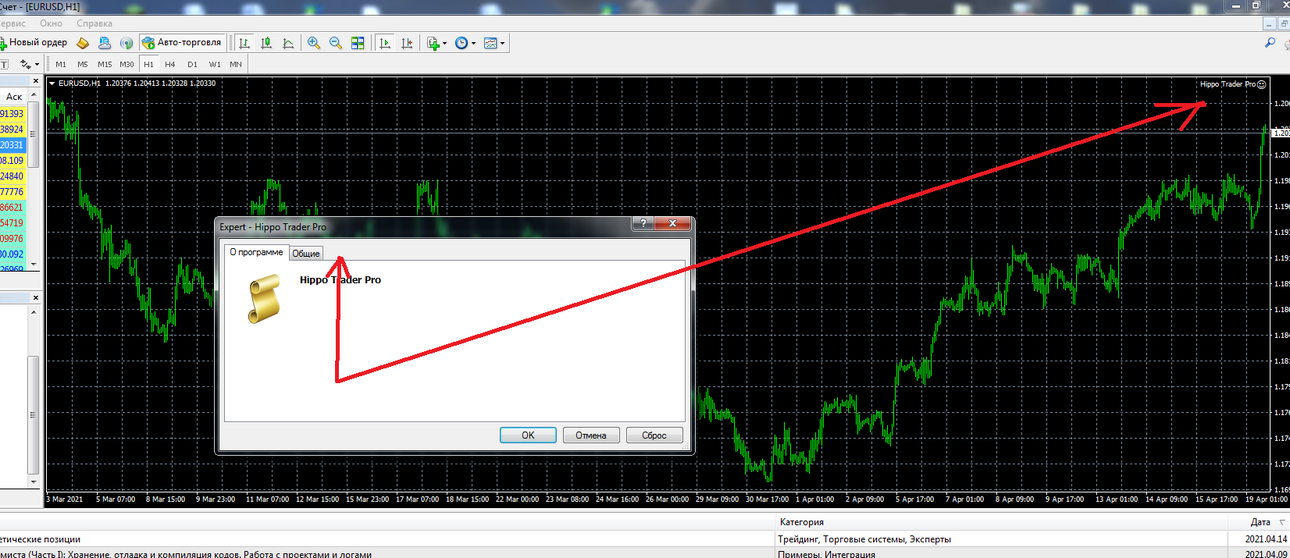1290x558 pixels.
Task: Close the Navigator panel below Market Watch
Action: coord(37,297)
